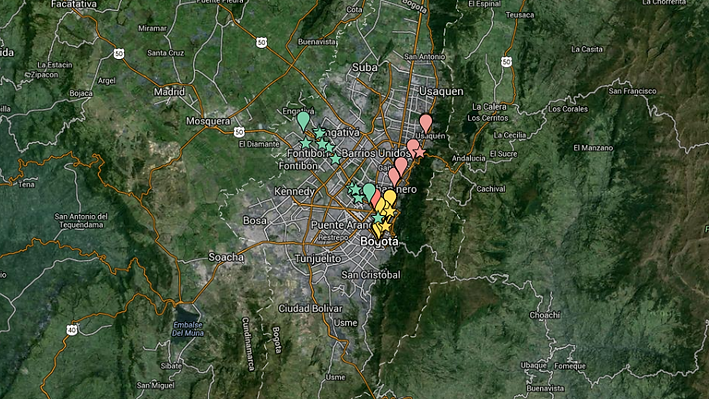Click the Embalse Del Muna lake label

188,329
